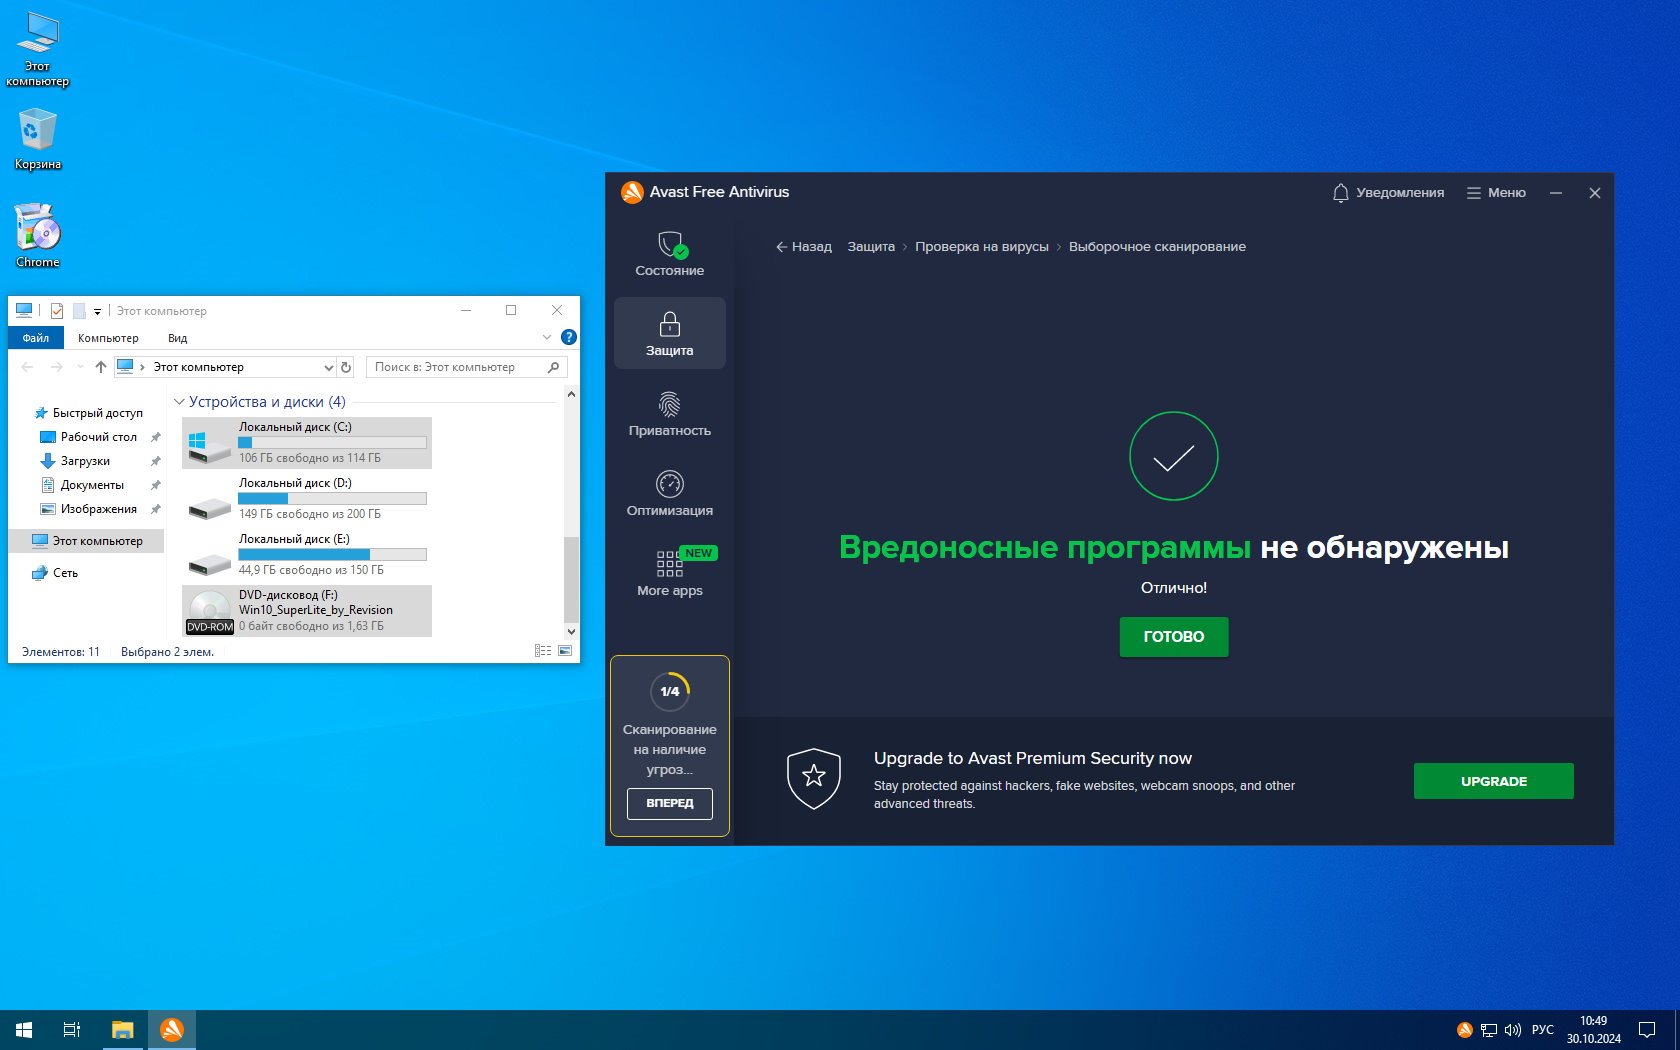Open the Файл tab in Explorer
1680x1050 pixels.
[36, 338]
